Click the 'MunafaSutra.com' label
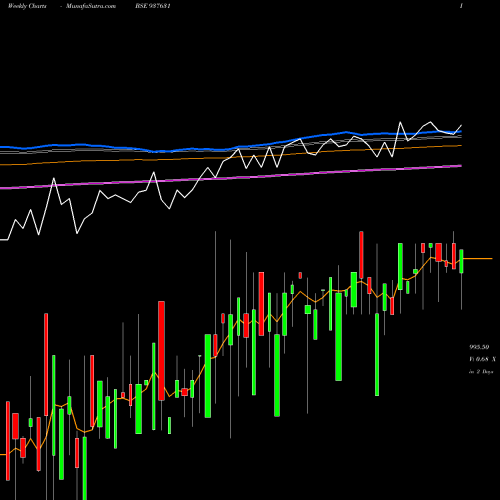The height and width of the screenshot is (500, 500). (91, 6)
